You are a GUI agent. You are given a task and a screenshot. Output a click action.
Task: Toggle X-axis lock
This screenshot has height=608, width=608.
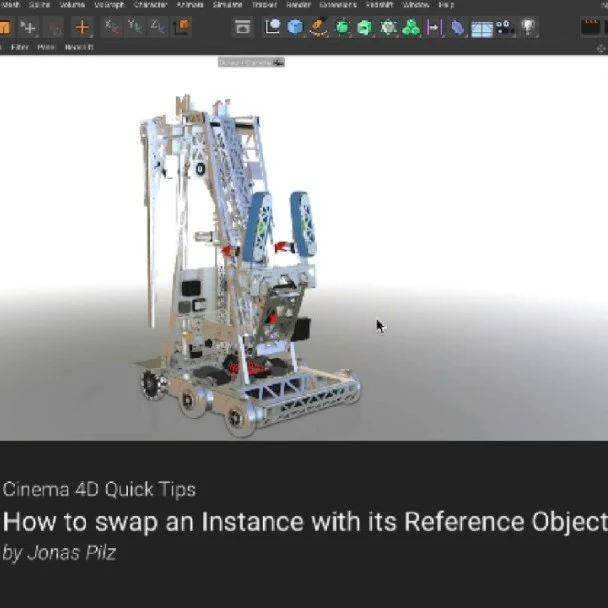[x=112, y=27]
